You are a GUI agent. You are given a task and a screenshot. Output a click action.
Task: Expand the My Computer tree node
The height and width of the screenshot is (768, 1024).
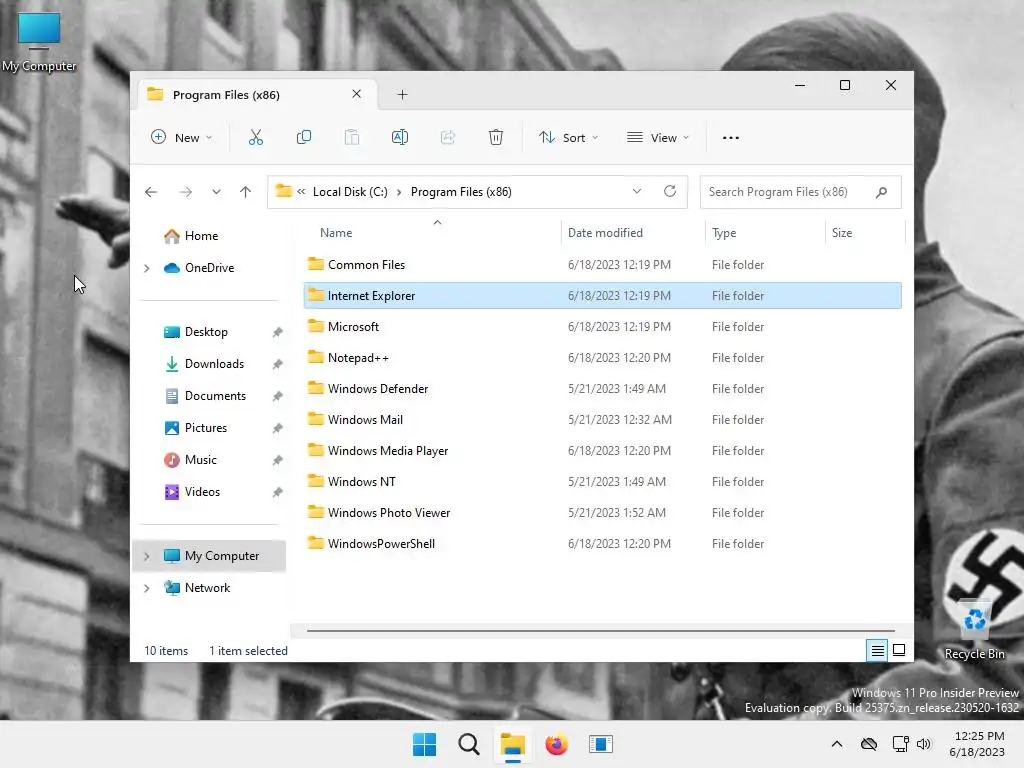pos(147,556)
